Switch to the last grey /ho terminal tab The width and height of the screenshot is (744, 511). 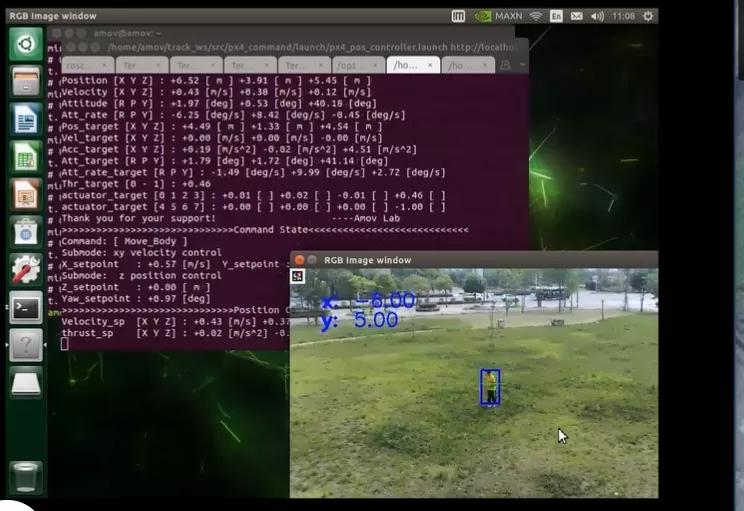(x=468, y=65)
